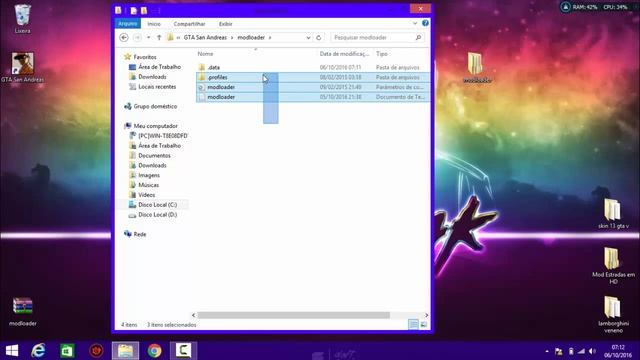
Task: Click horizontal scrollbar left arrow
Action: [x=193, y=315]
